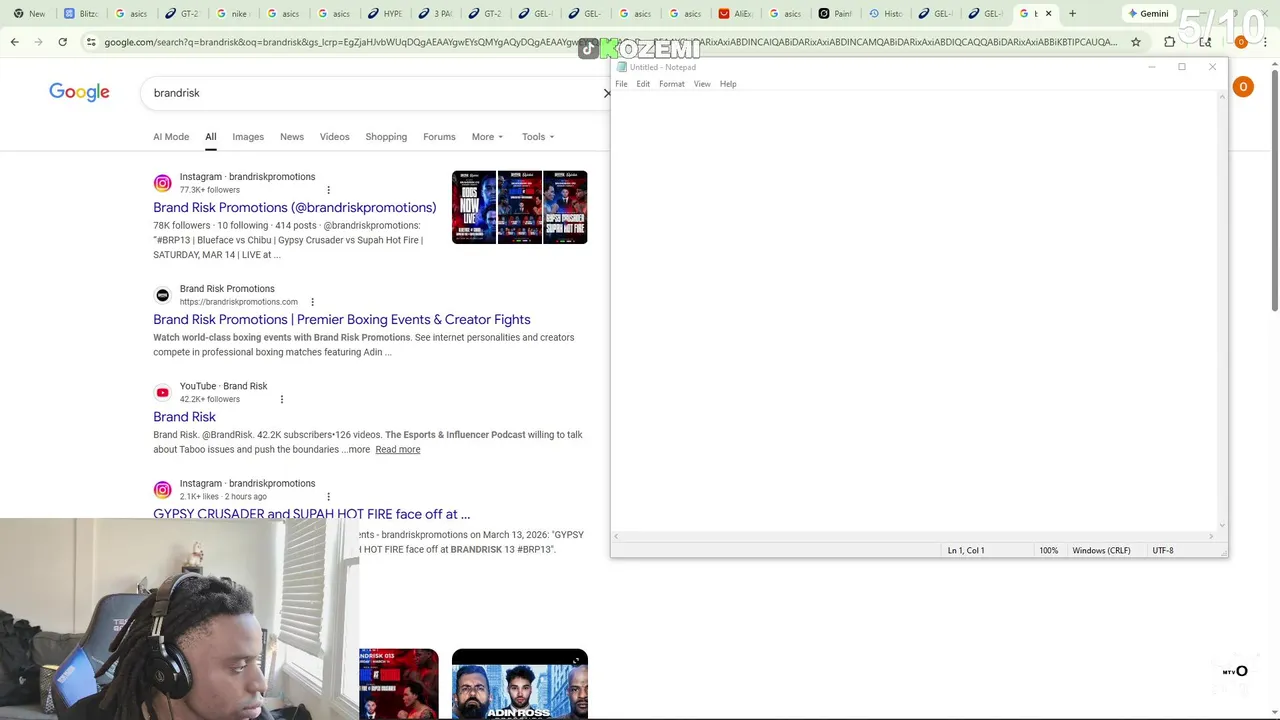
Task: Click the Brand Risk Promotions site favicon
Action: [x=162, y=295]
